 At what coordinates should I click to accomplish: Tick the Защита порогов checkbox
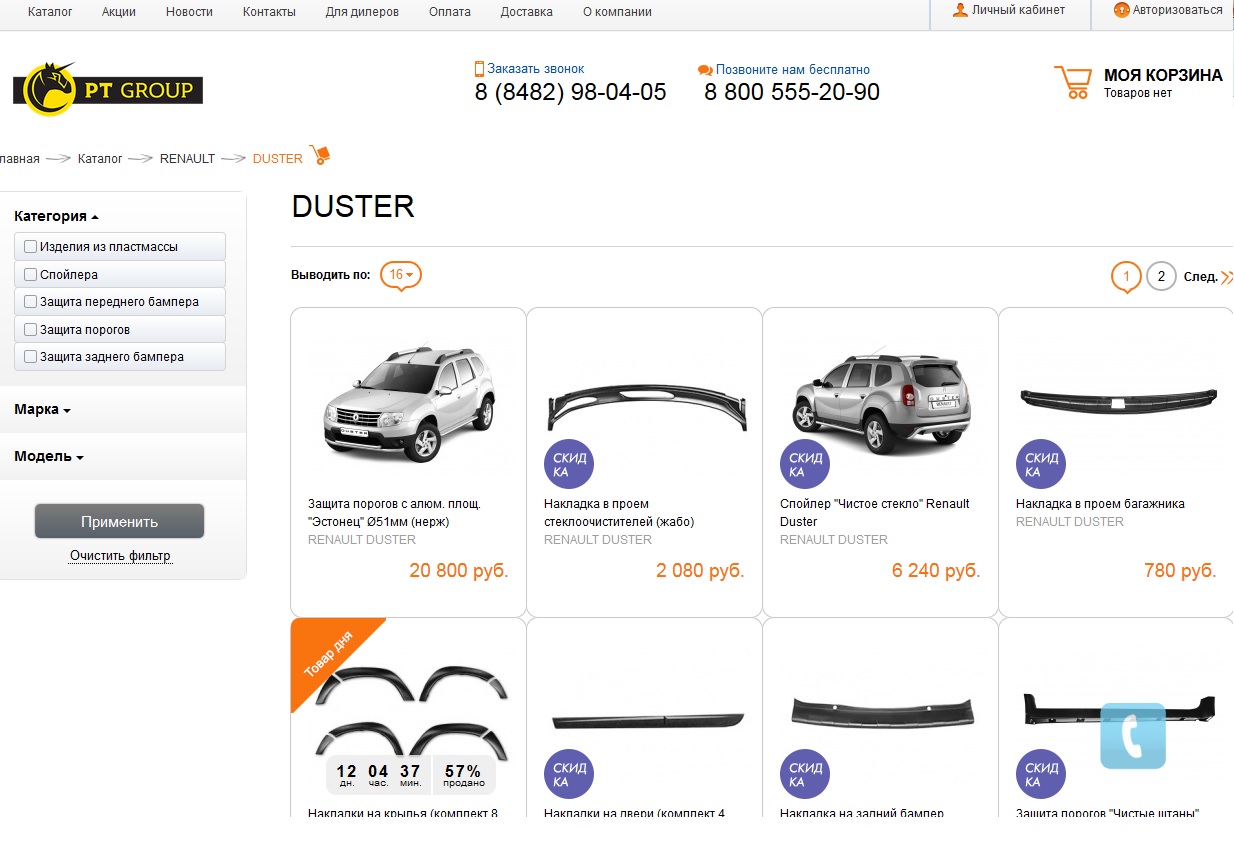coord(31,329)
